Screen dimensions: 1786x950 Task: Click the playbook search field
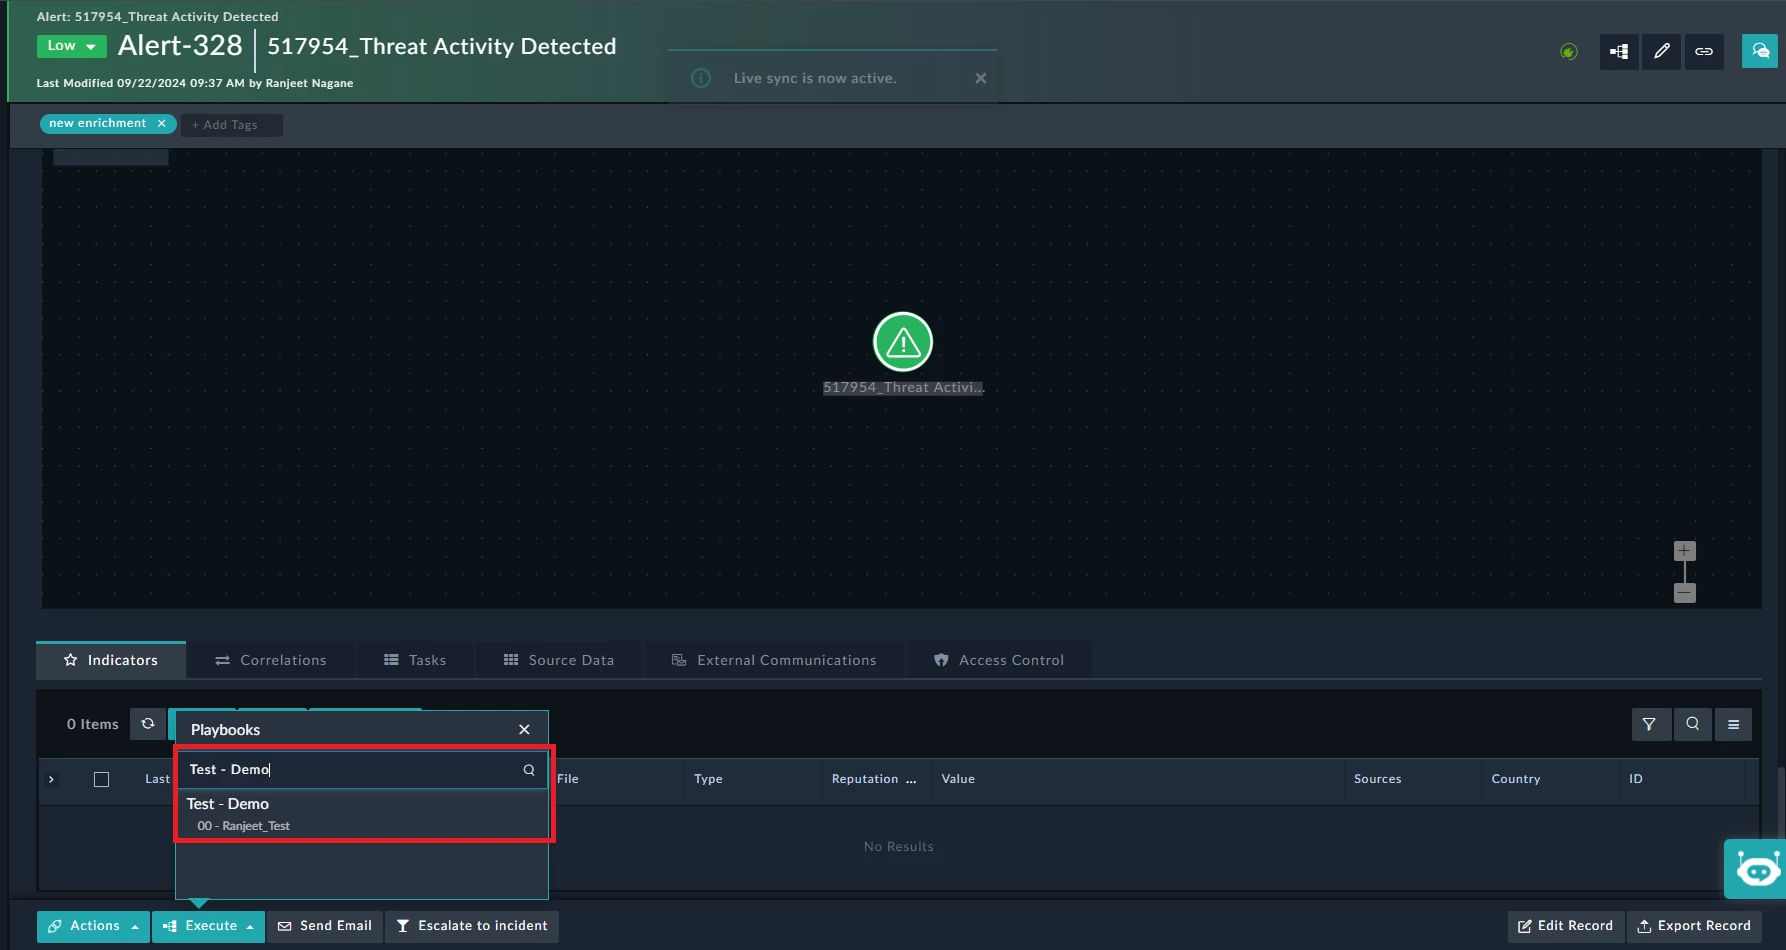coord(352,770)
